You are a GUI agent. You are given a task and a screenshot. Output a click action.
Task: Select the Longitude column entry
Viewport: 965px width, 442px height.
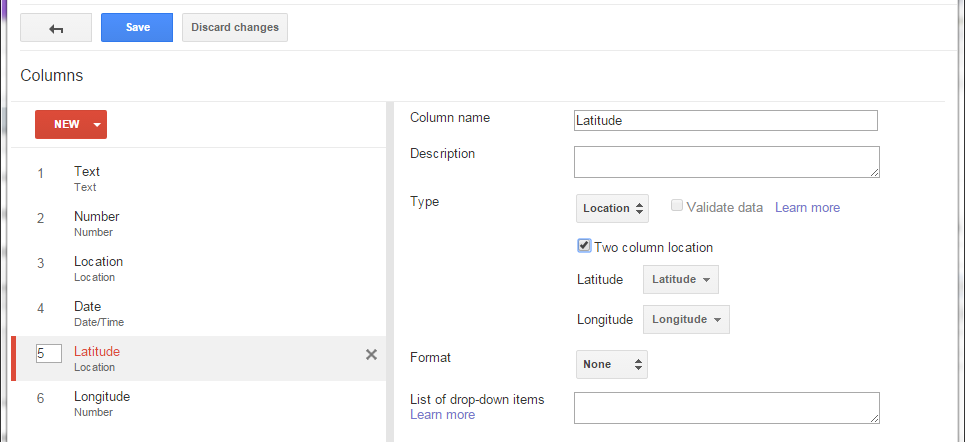[199, 403]
